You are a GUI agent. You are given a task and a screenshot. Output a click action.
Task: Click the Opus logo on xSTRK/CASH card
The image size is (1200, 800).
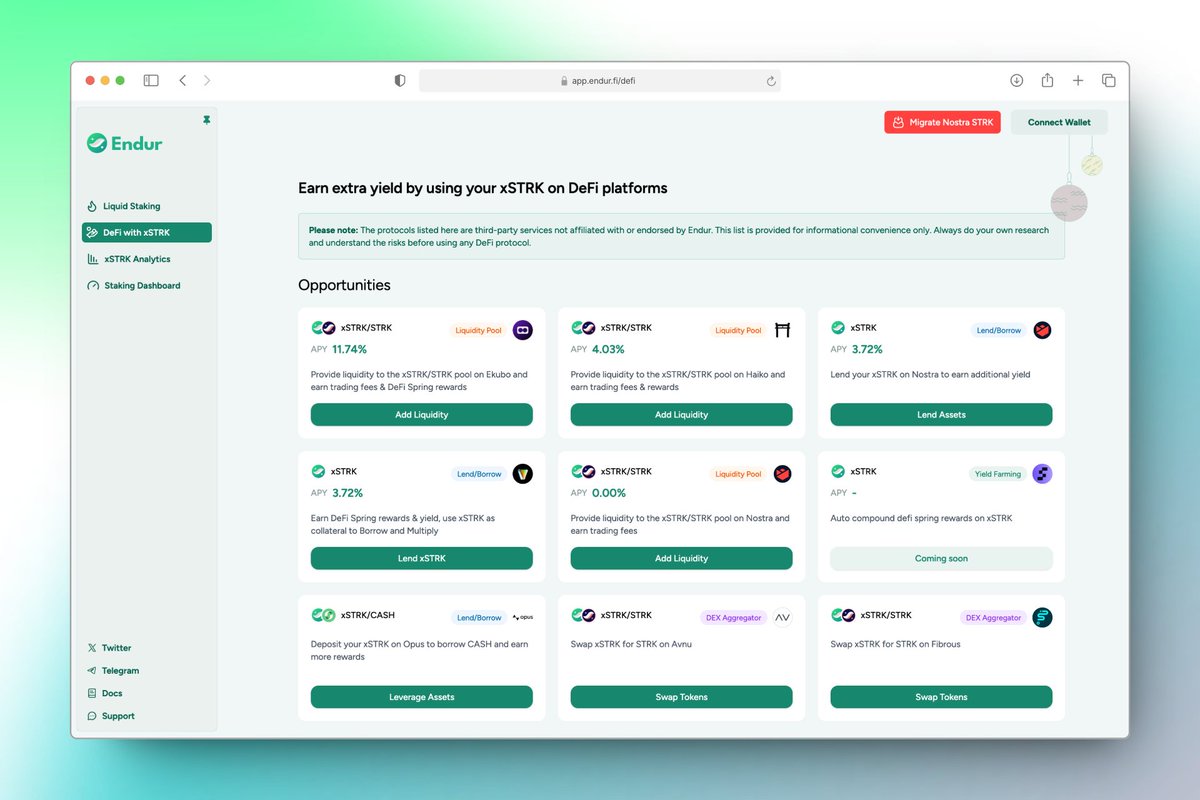pos(523,618)
